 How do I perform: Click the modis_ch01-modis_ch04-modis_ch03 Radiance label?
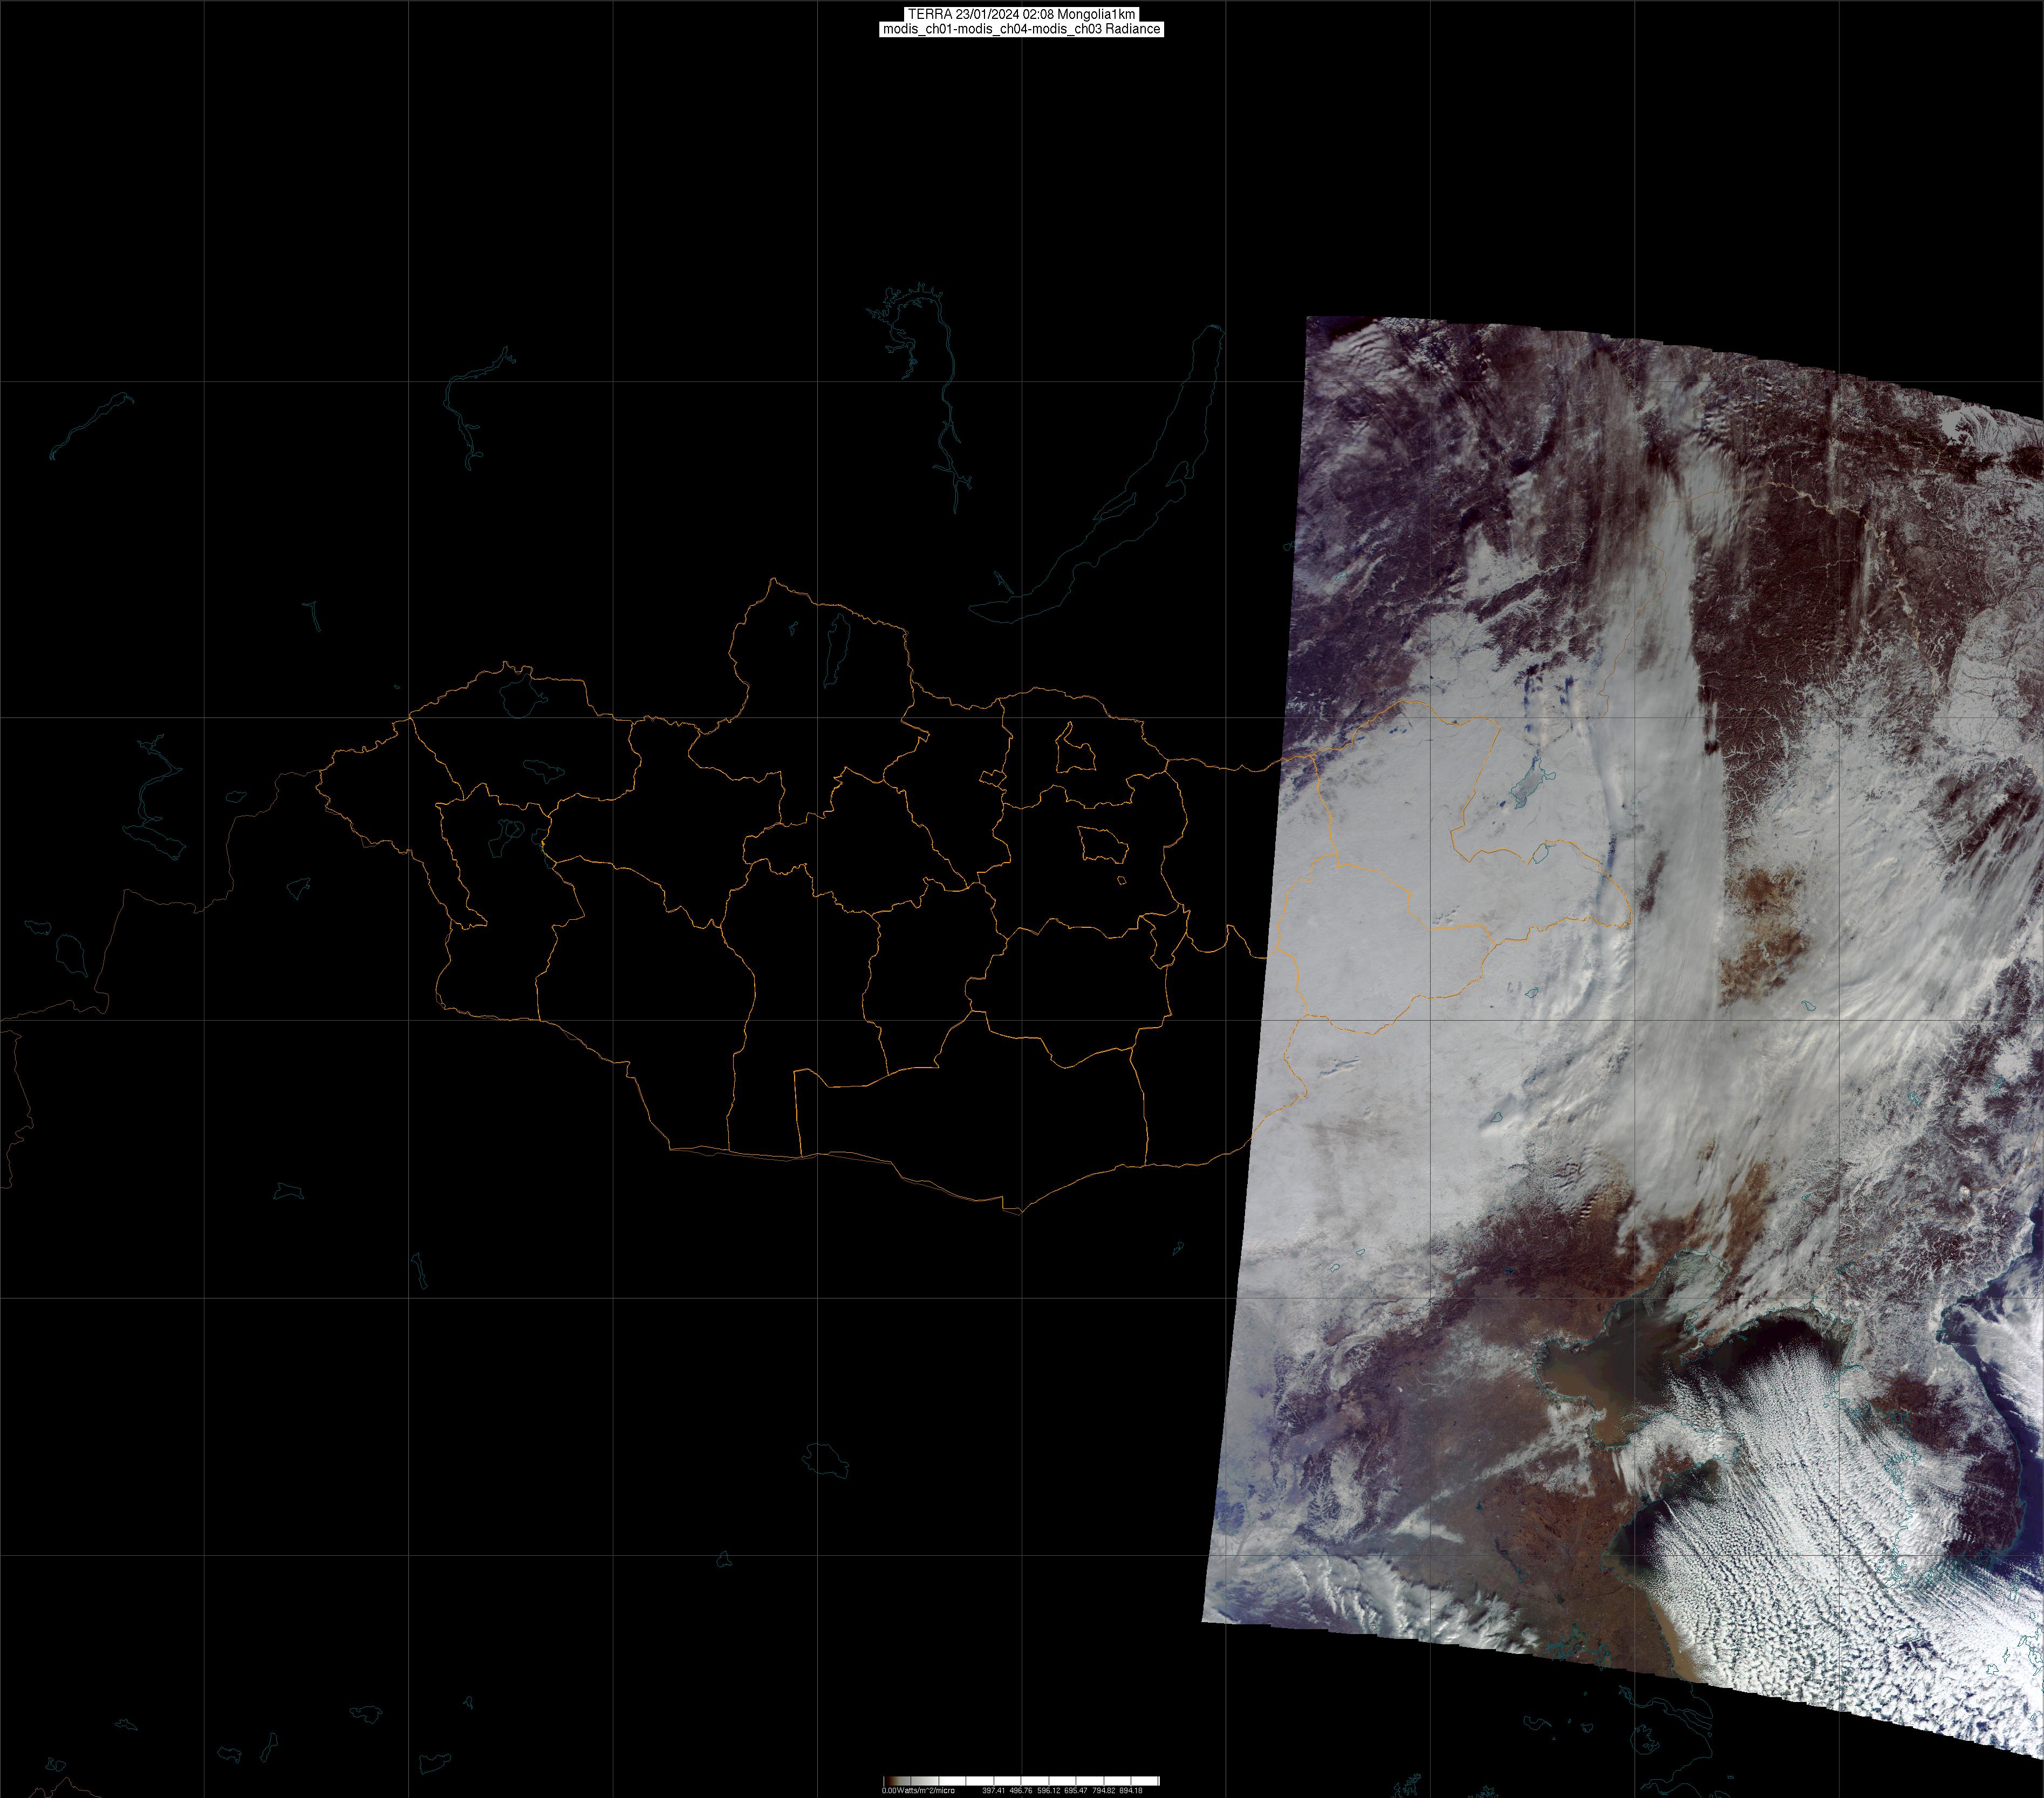[1021, 29]
